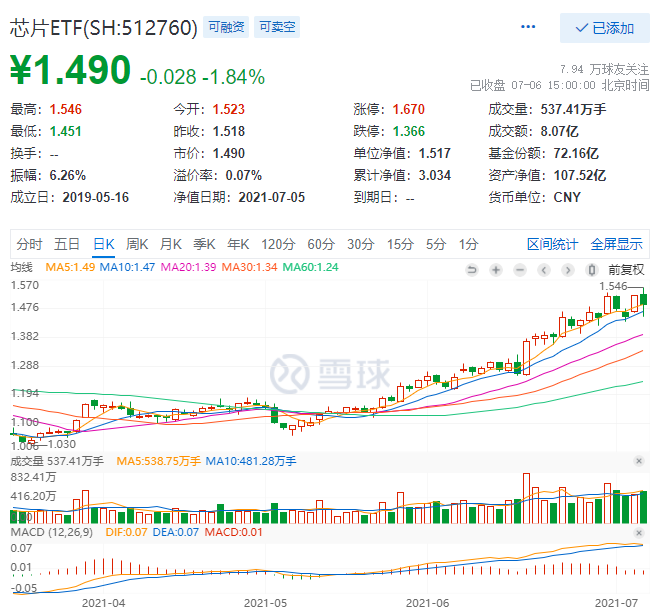Click the 1.030 low price marker on chart
The height and width of the screenshot is (614, 664).
coord(62,444)
